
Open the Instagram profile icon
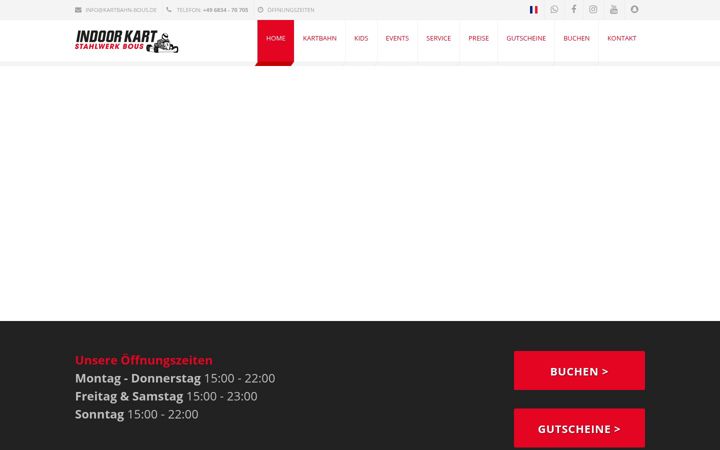click(593, 9)
